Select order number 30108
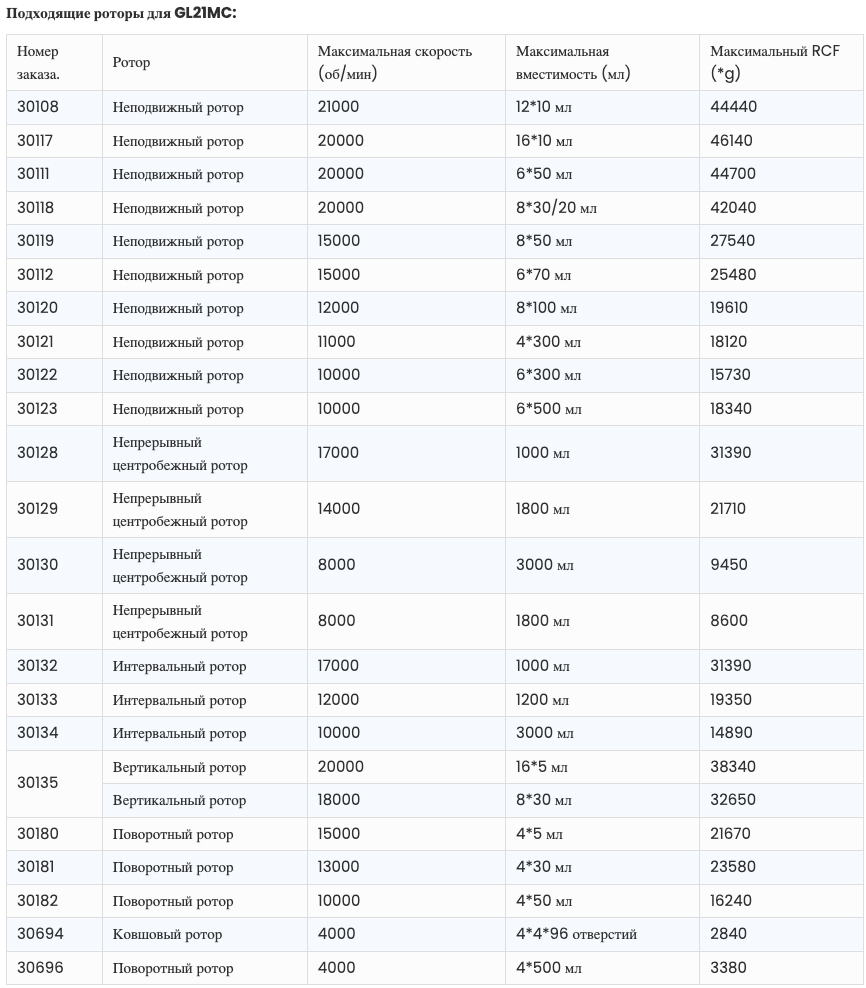Viewport: 866px width, 988px height. pos(38,107)
